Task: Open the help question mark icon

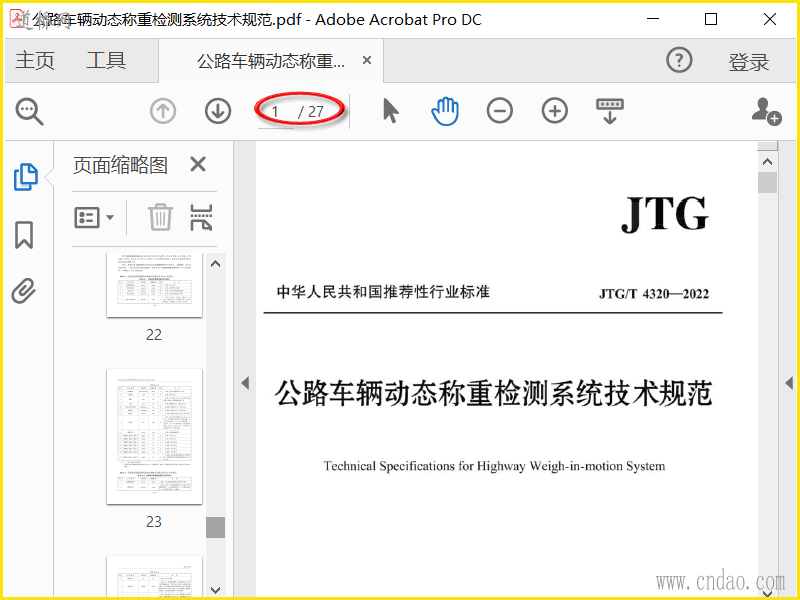Action: tap(679, 60)
